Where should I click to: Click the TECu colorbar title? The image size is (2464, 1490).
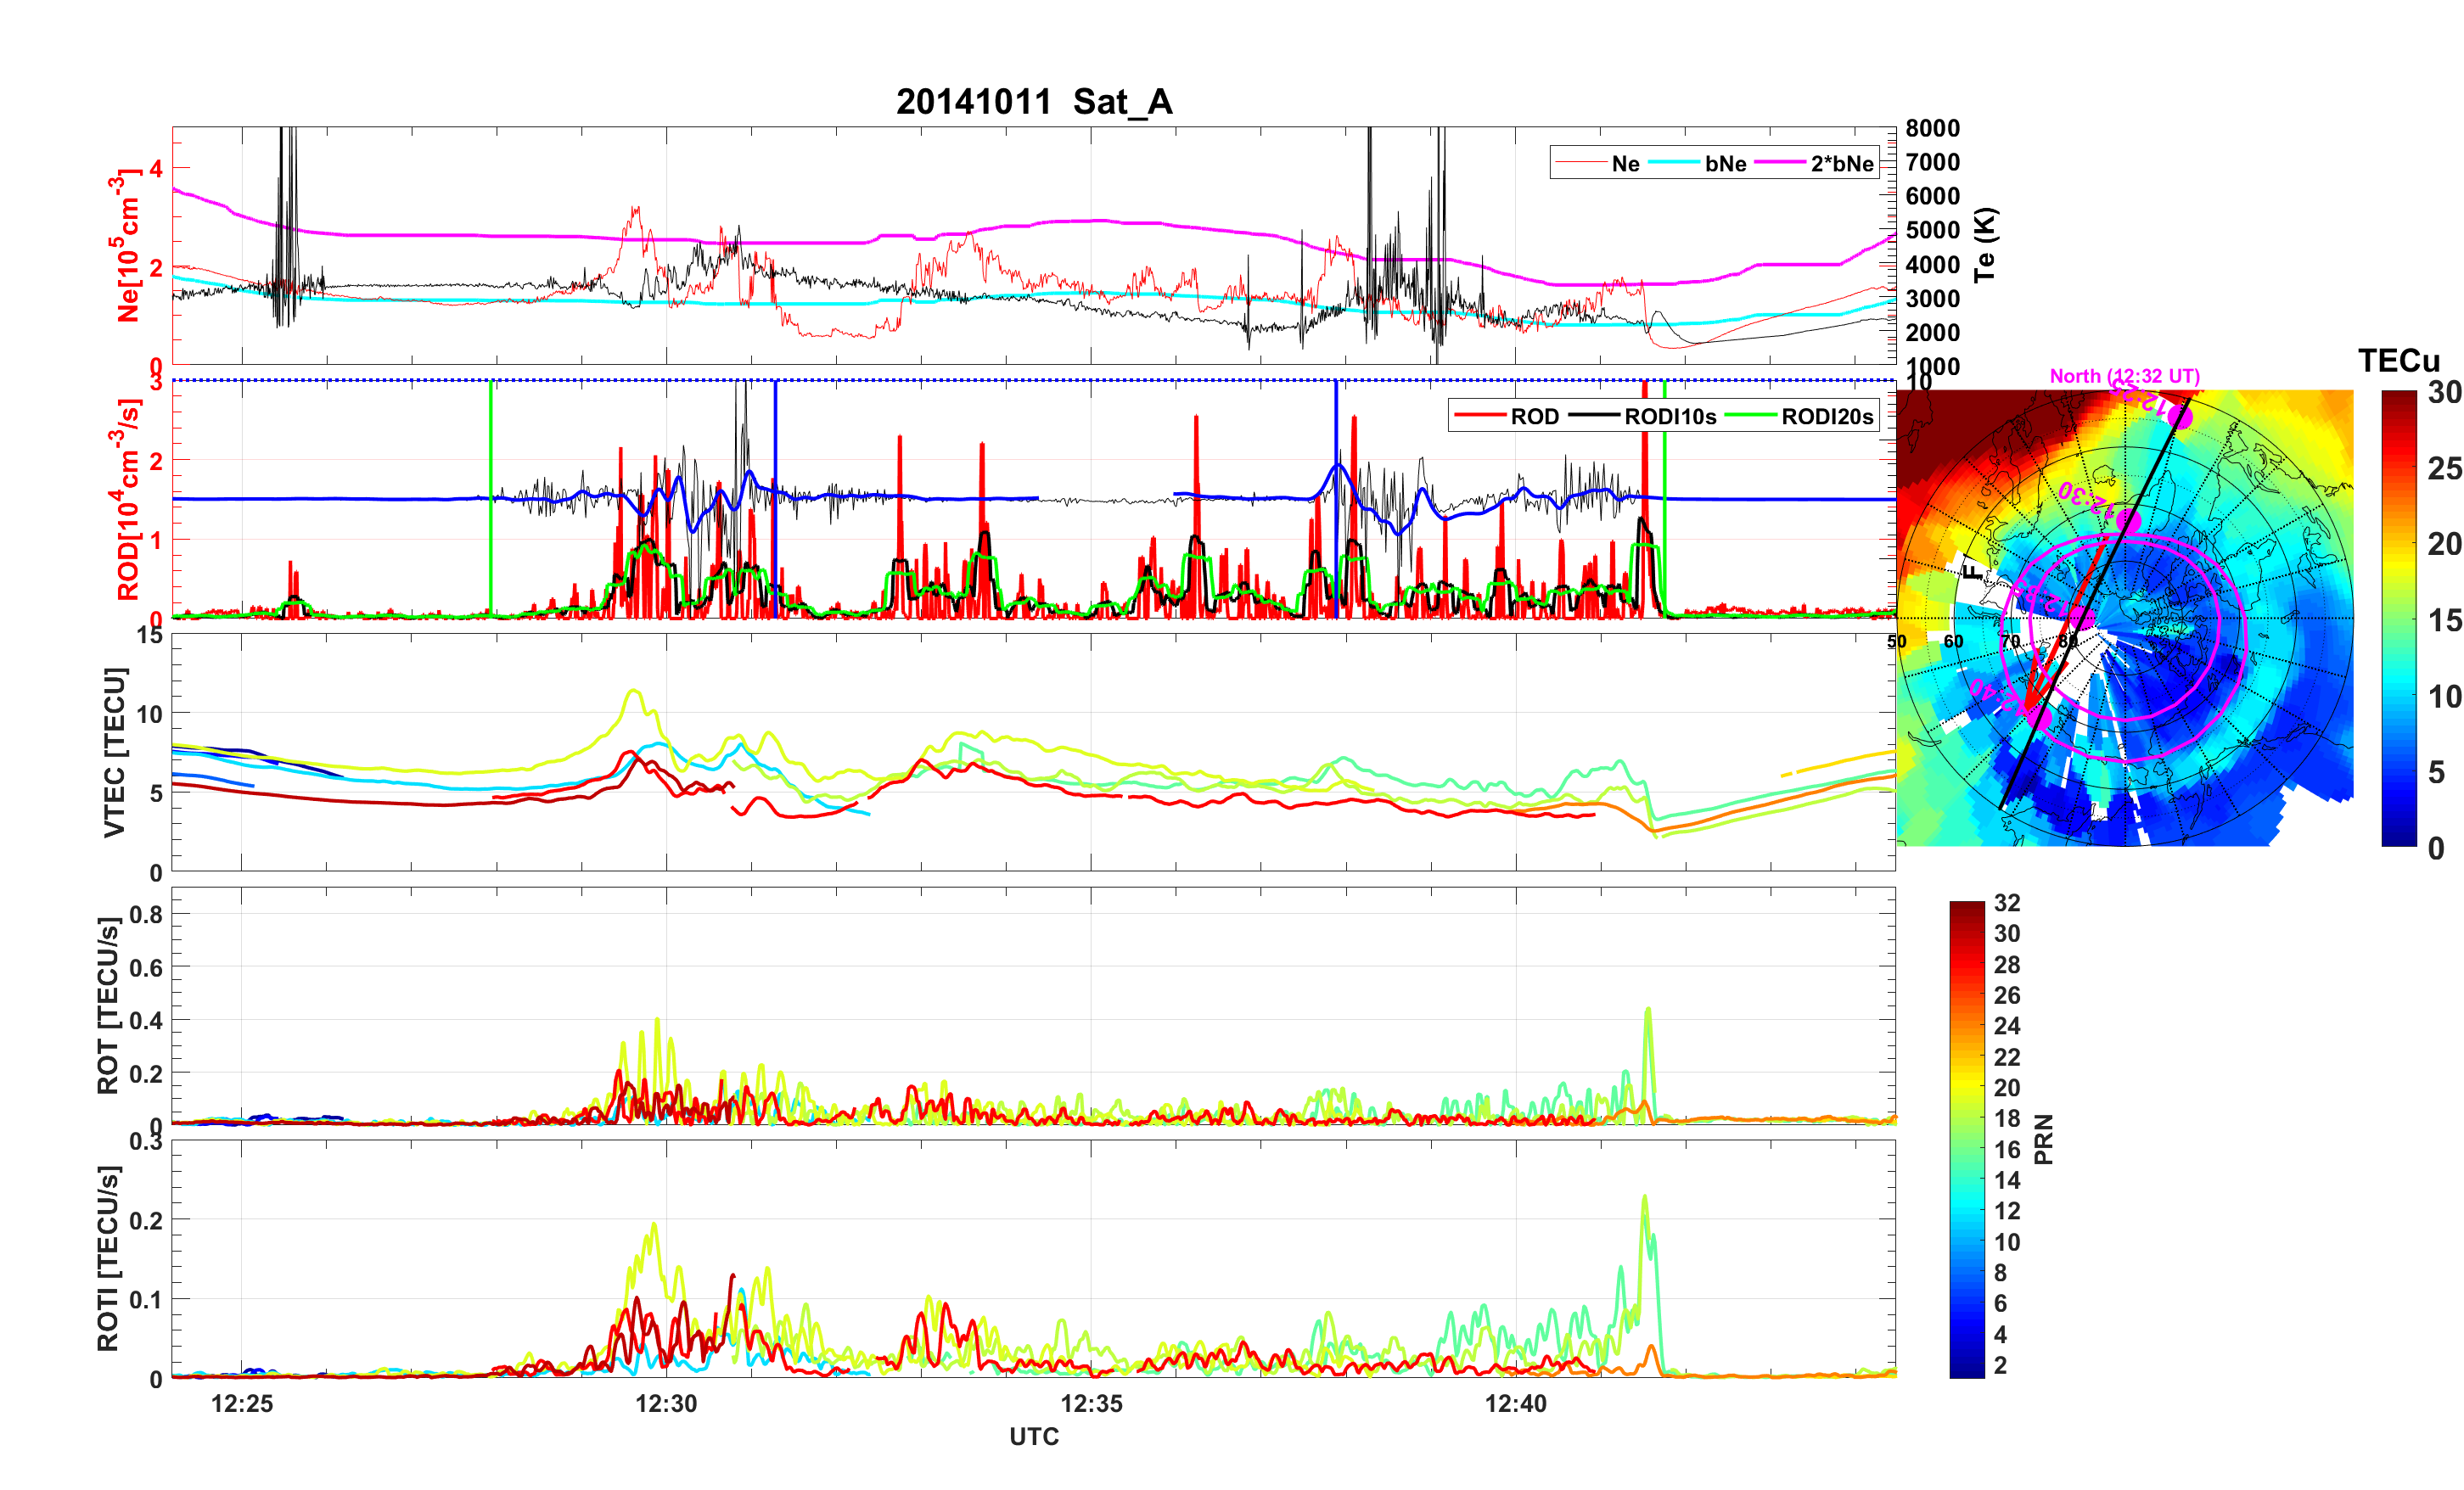click(x=2398, y=360)
